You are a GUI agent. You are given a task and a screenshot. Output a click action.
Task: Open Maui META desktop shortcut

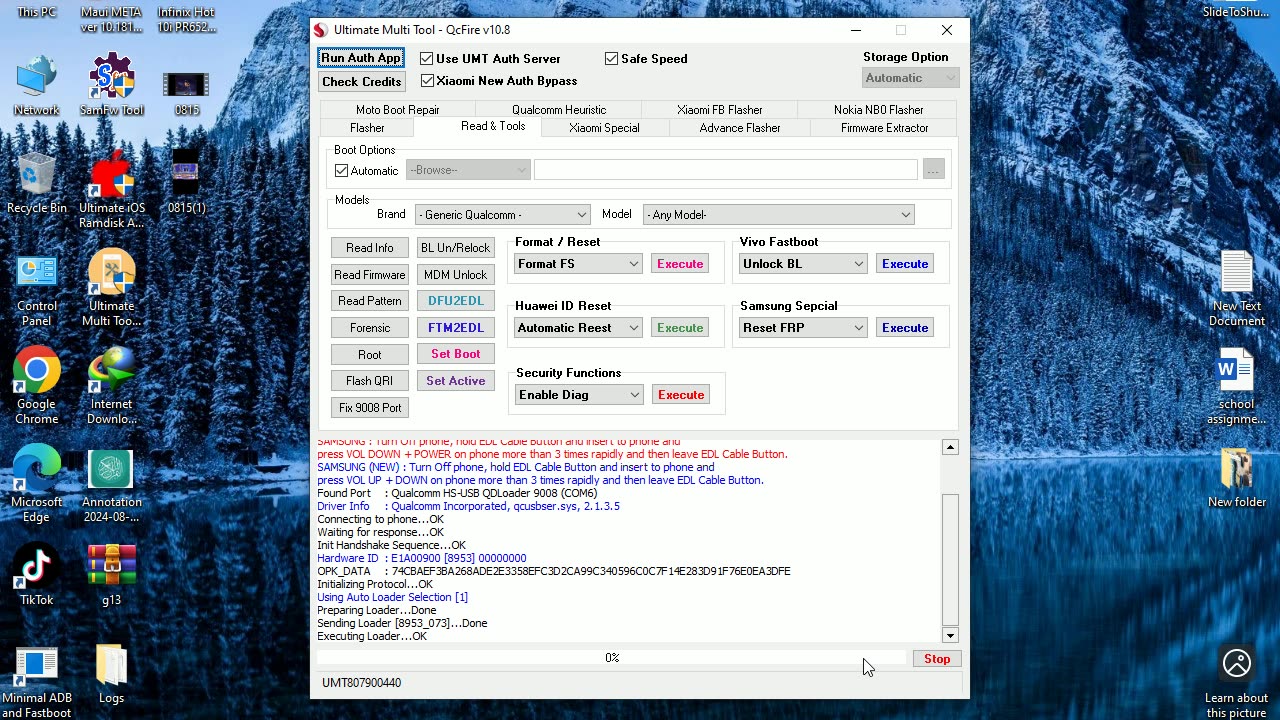(x=111, y=20)
